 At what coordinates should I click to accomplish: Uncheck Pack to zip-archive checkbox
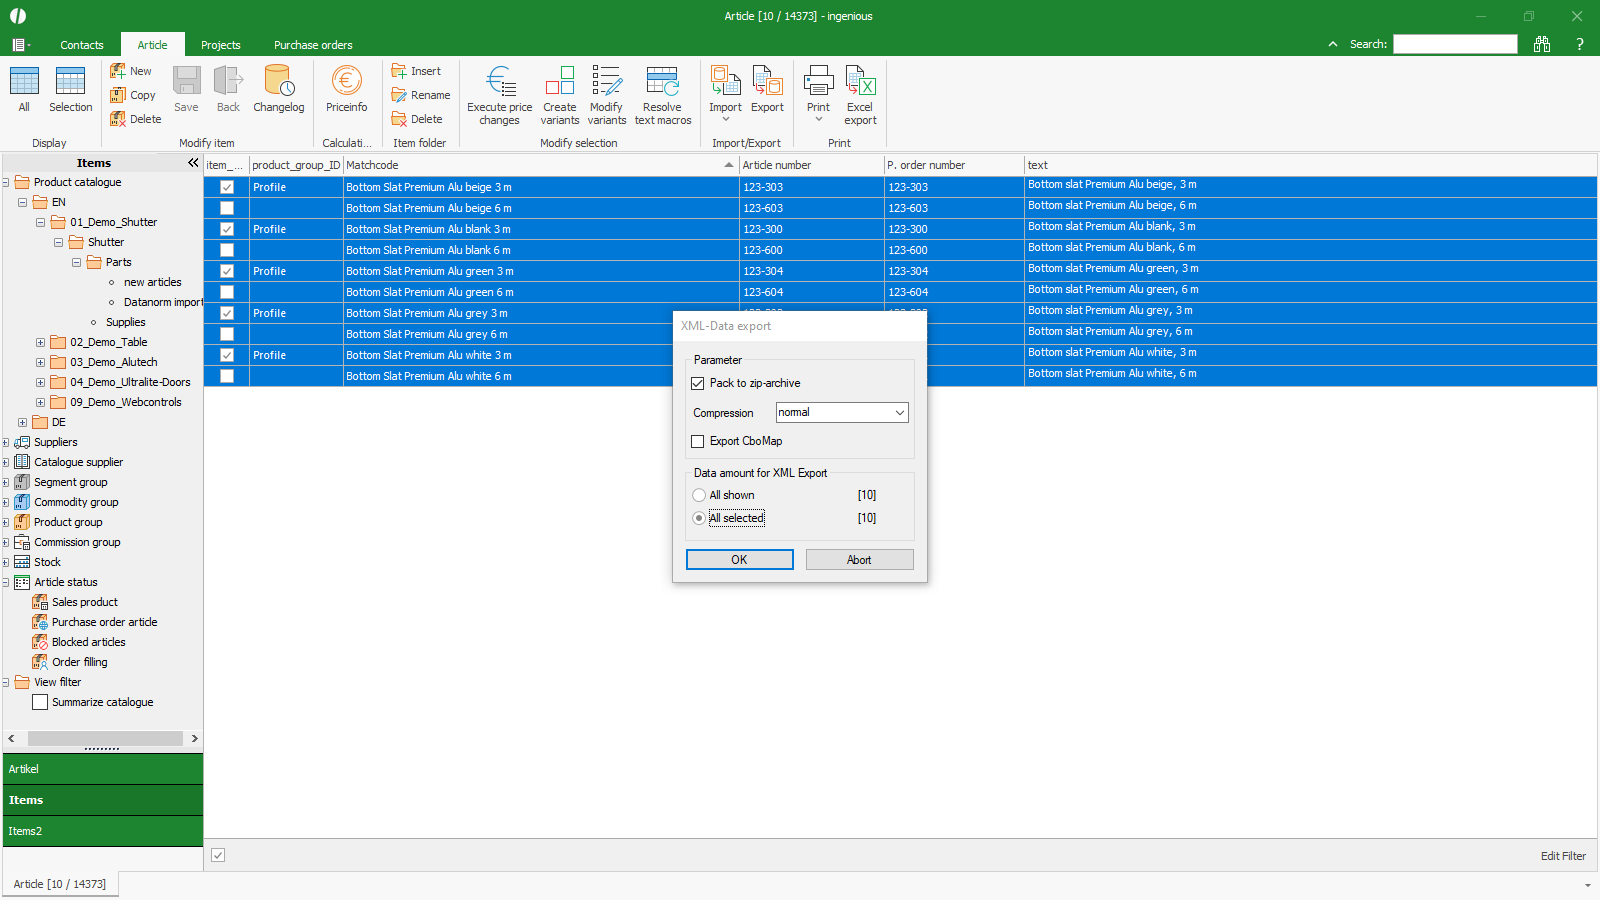pyautogui.click(x=698, y=383)
